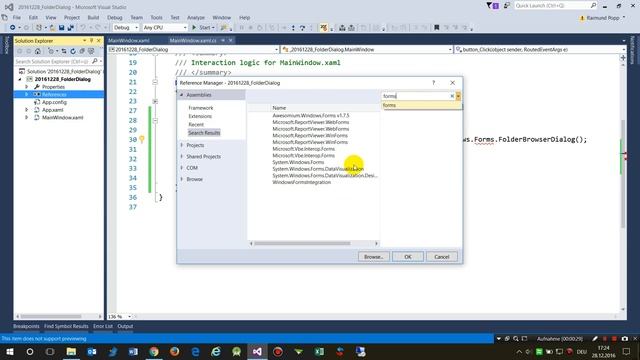Click the OK button in Reference Manager

pos(408,257)
